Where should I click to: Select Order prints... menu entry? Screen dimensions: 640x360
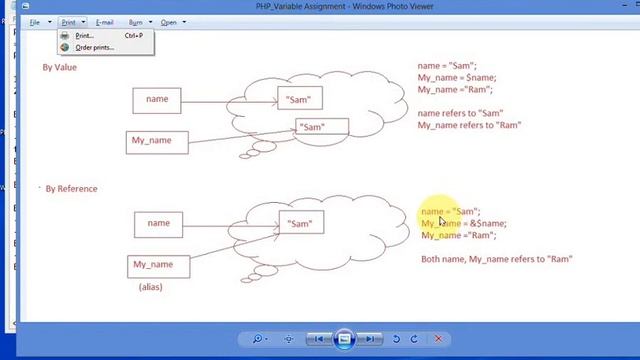pos(106,48)
